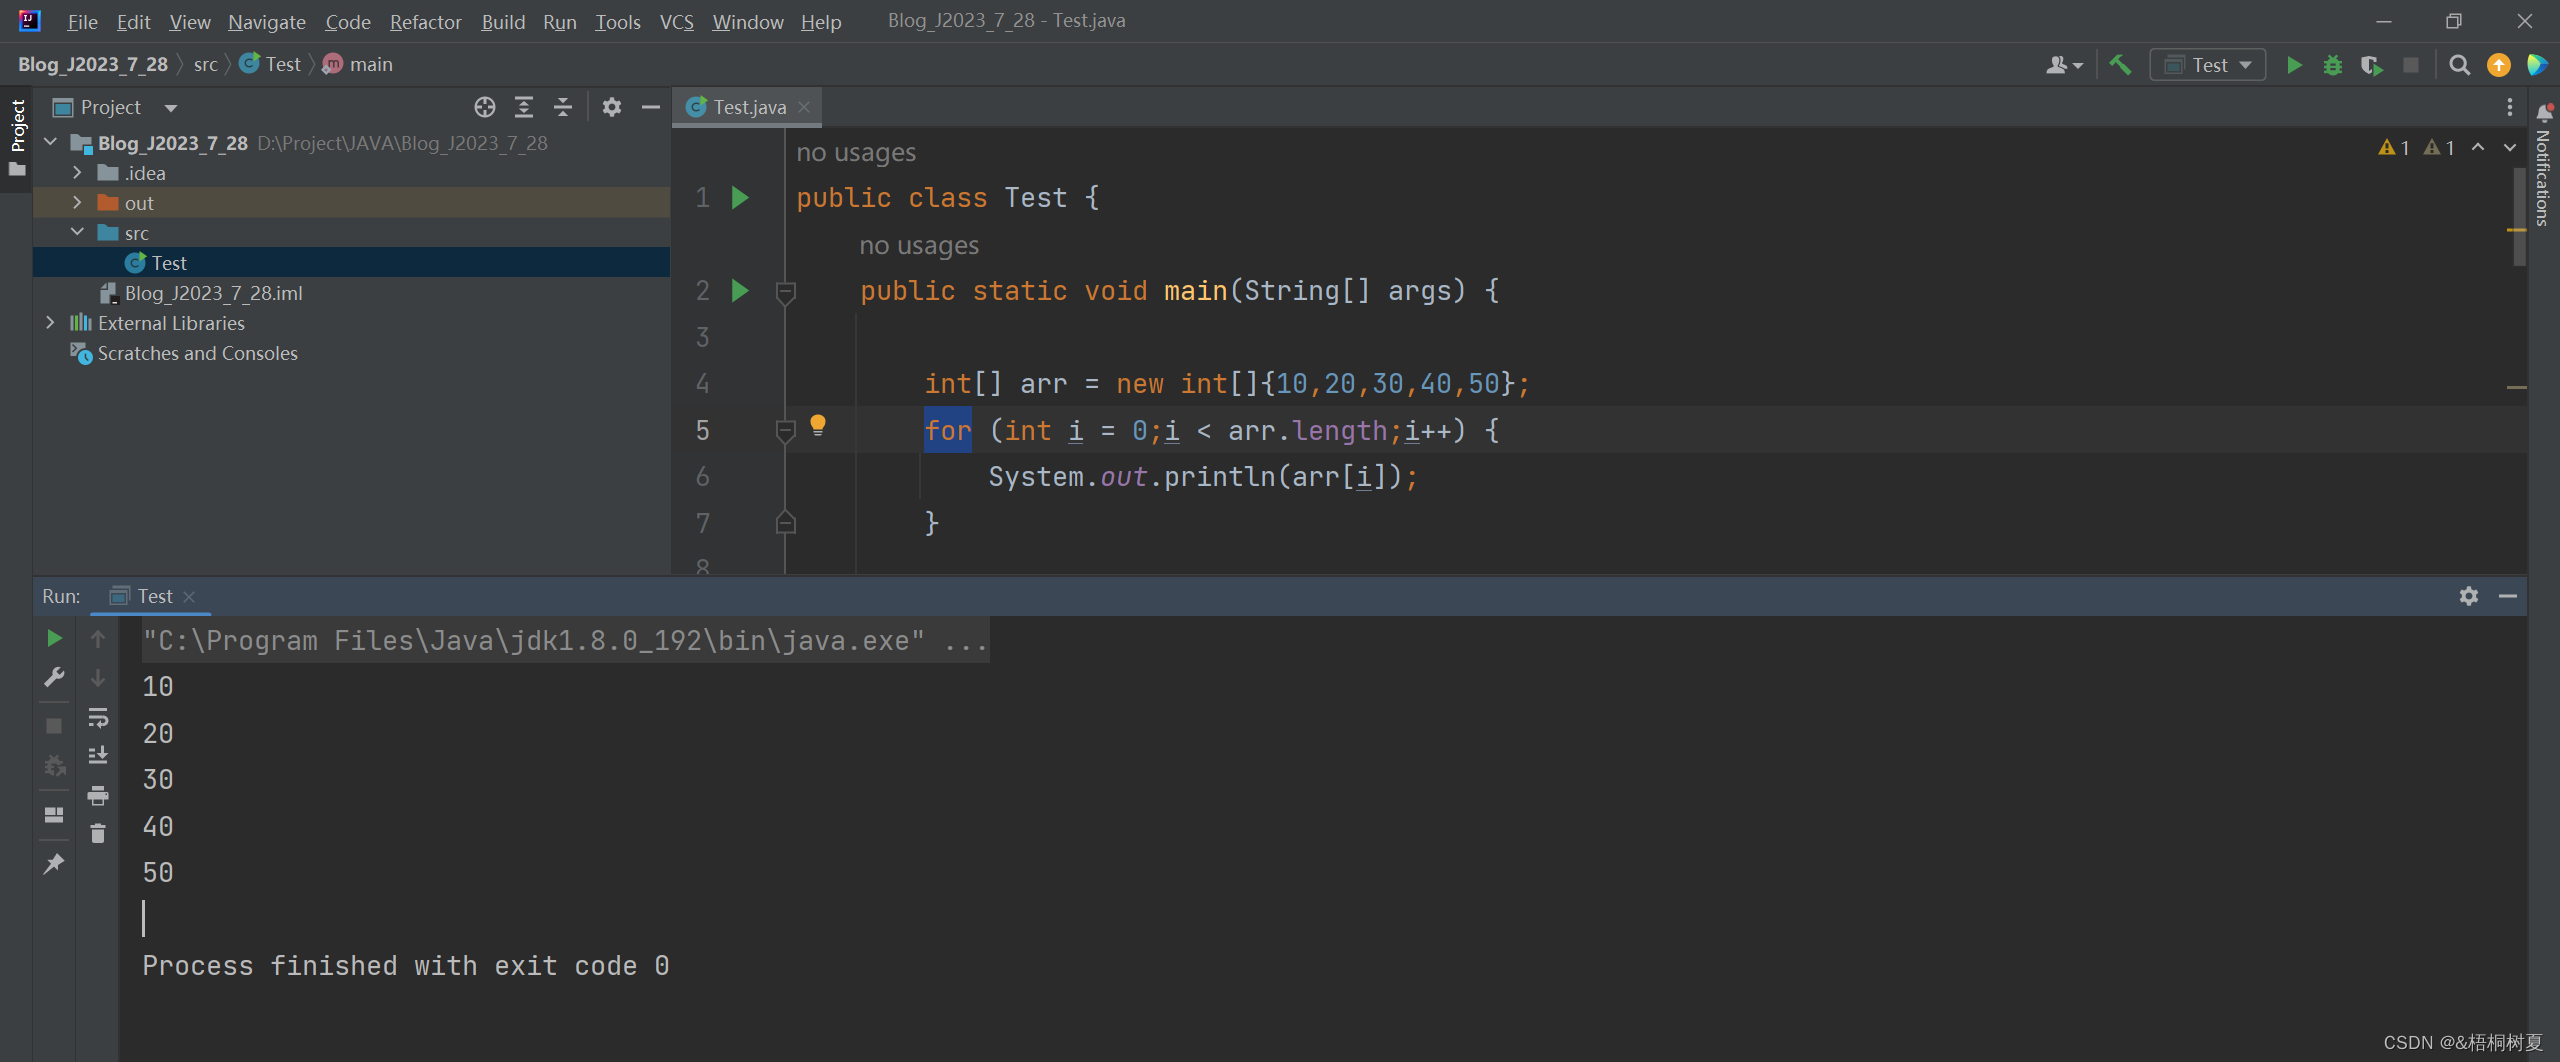
Task: Open the Refactor menu
Action: [425, 21]
